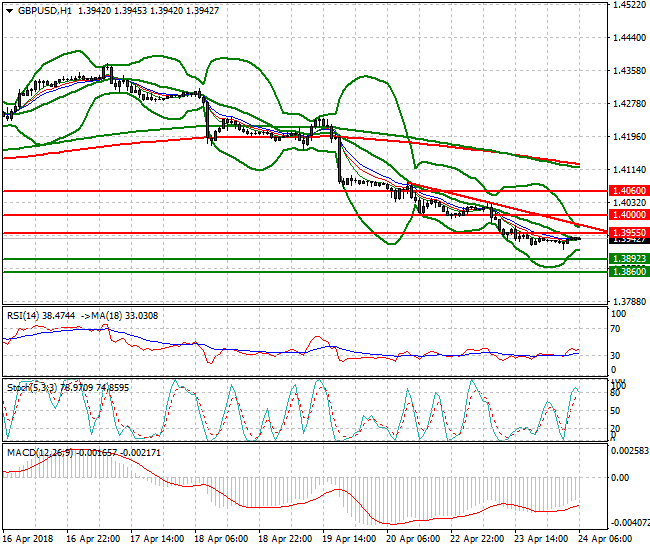Select the 1.40320 price axis value

coord(629,202)
